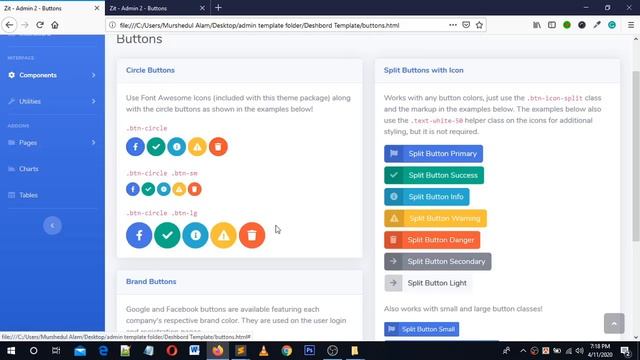Show hidden system tray icons chevron
The width and height of the screenshot is (640, 360).
pyautogui.click(x=523, y=351)
